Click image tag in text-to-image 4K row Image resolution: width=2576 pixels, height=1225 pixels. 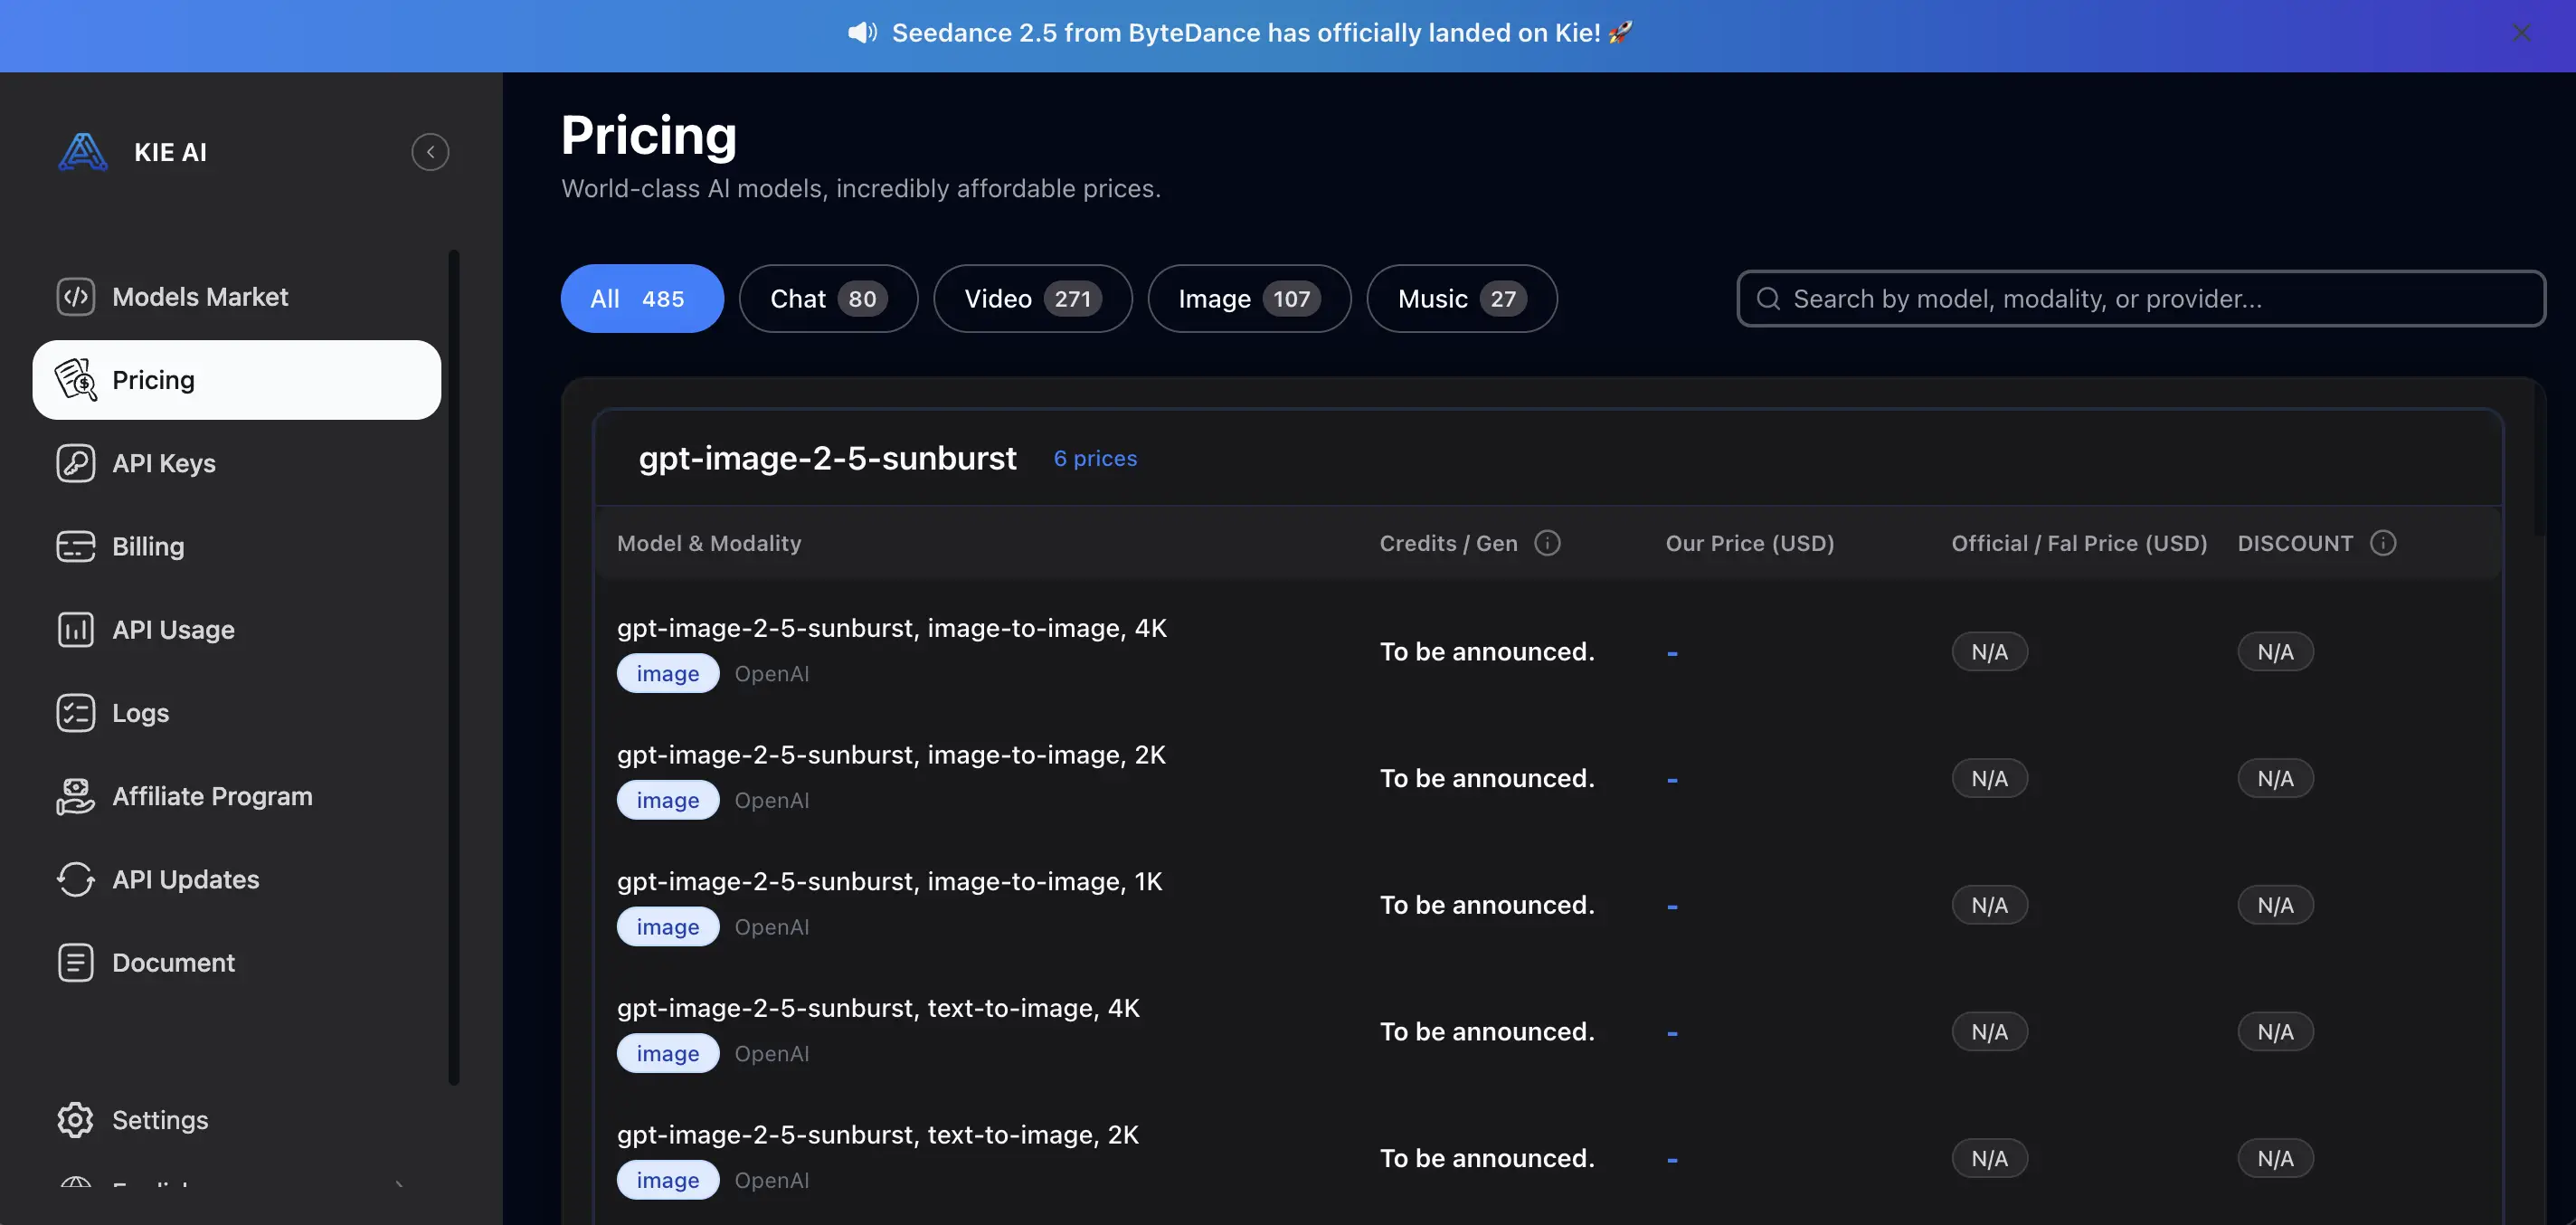pos(668,1054)
